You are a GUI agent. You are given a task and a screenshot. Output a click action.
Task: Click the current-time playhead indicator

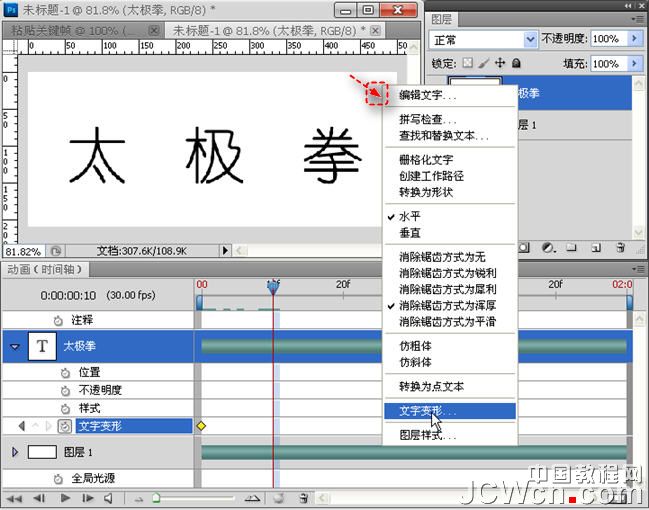point(273,286)
